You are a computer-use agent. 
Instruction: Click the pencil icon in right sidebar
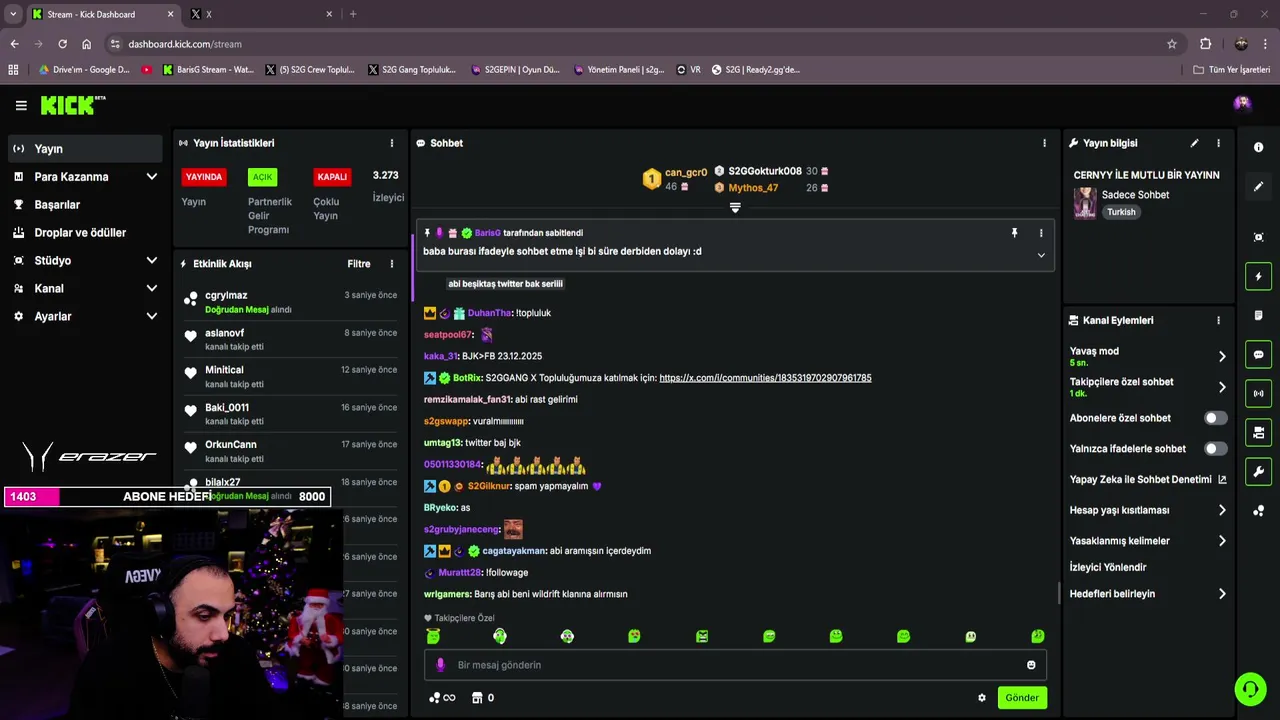click(x=1258, y=186)
